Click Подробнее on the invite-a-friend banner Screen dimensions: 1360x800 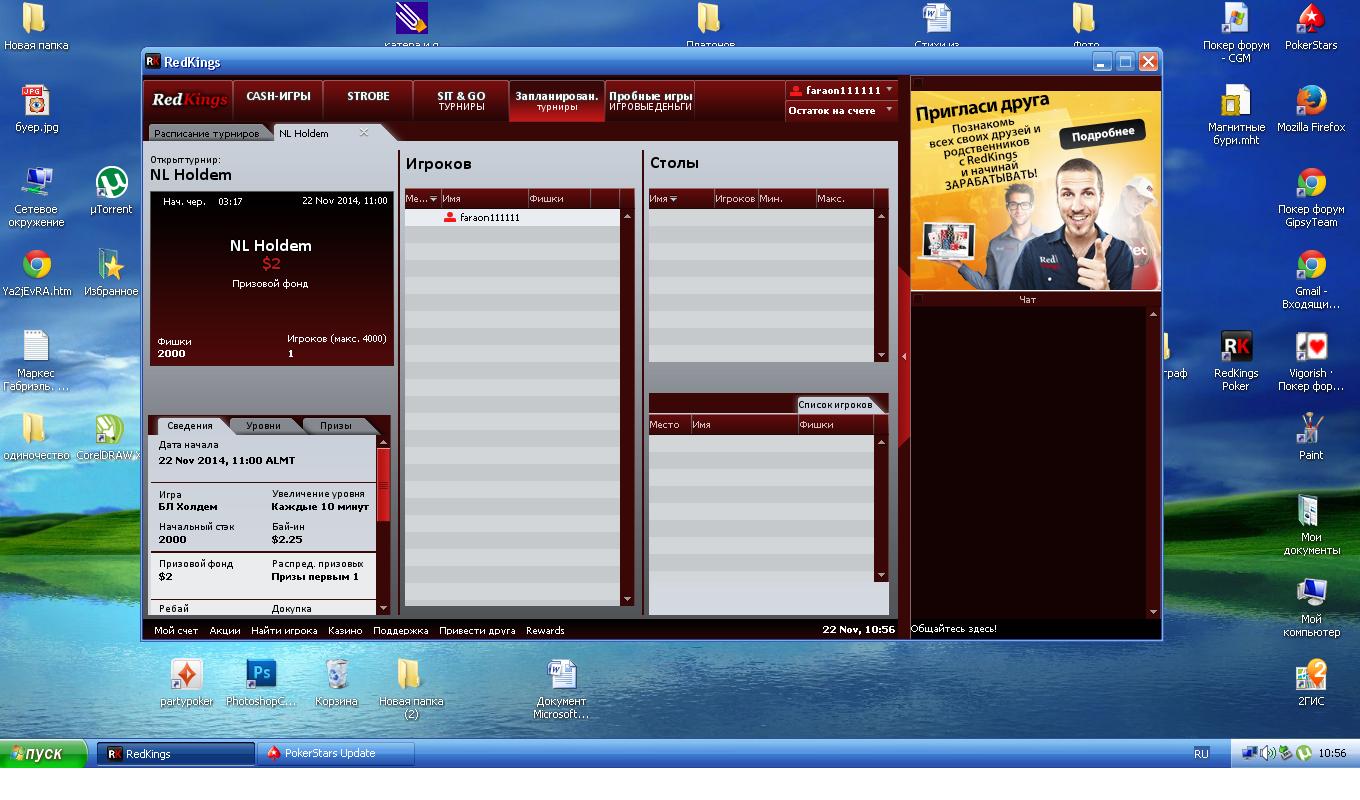(1103, 134)
